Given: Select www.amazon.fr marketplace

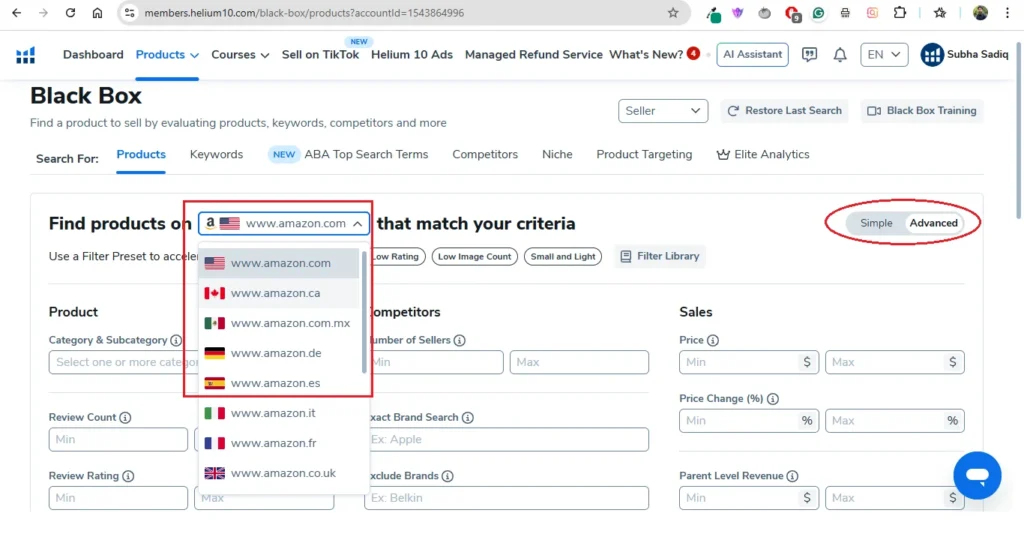Looking at the screenshot, I should (x=279, y=443).
